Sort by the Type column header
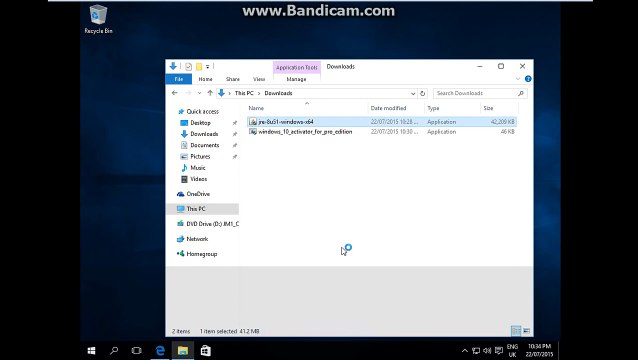Screen dimensions: 638x360 pyautogui.click(x=433, y=108)
